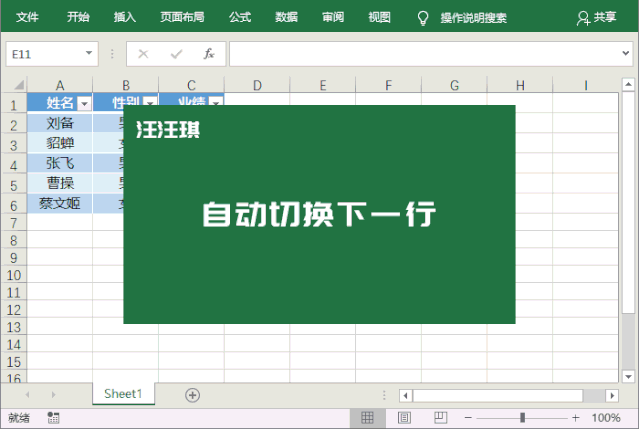Click inside the formula bar
This screenshot has height=429, width=639.
[424, 54]
